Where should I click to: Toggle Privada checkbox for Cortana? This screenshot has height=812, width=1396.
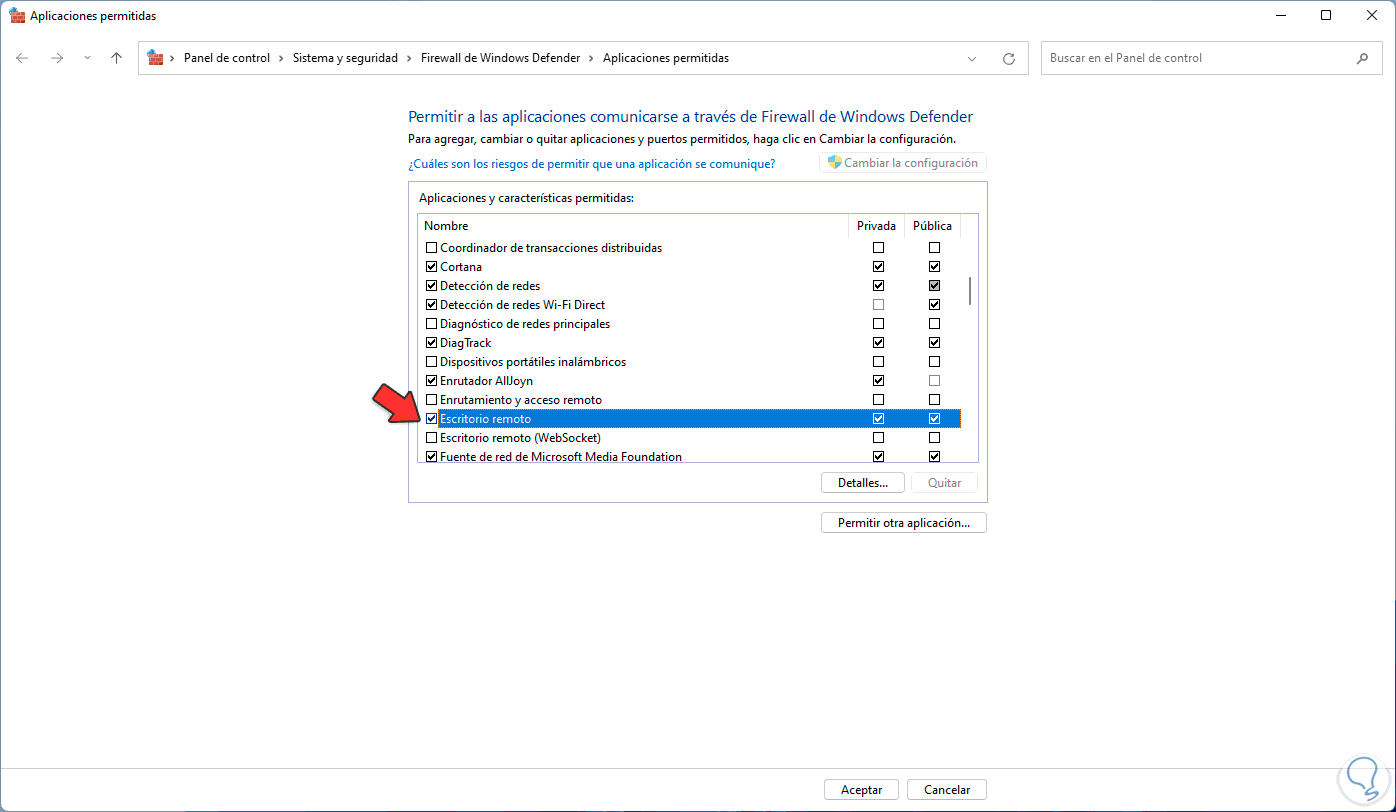pos(878,267)
